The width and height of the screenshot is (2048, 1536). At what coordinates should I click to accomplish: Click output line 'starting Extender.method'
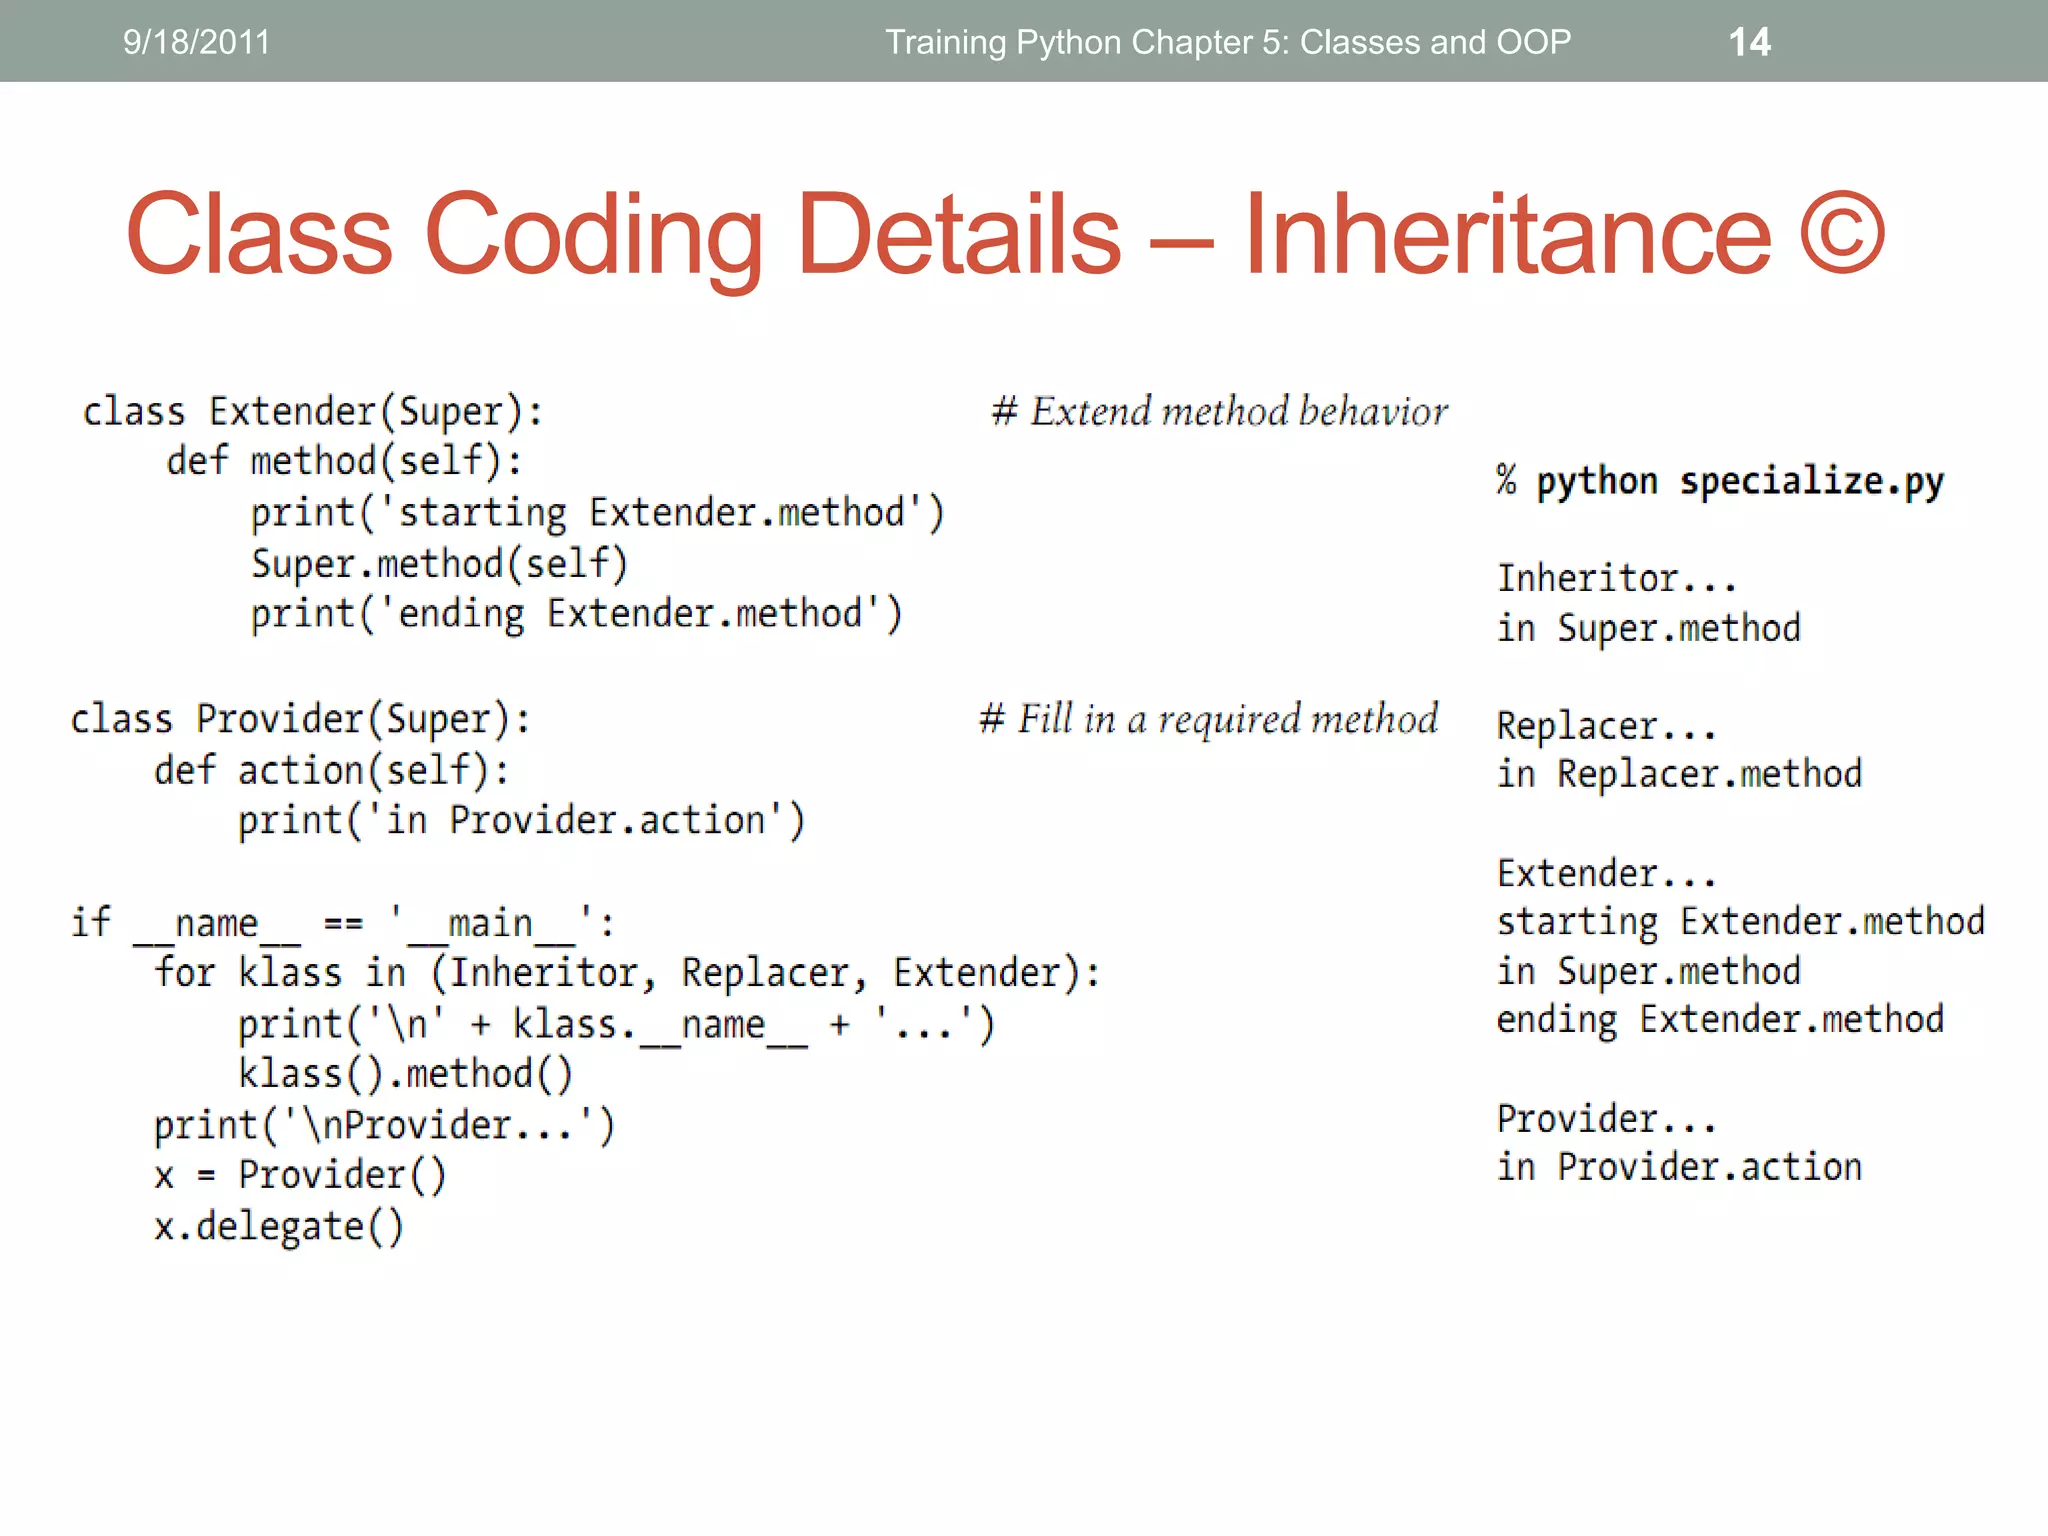coord(1740,922)
